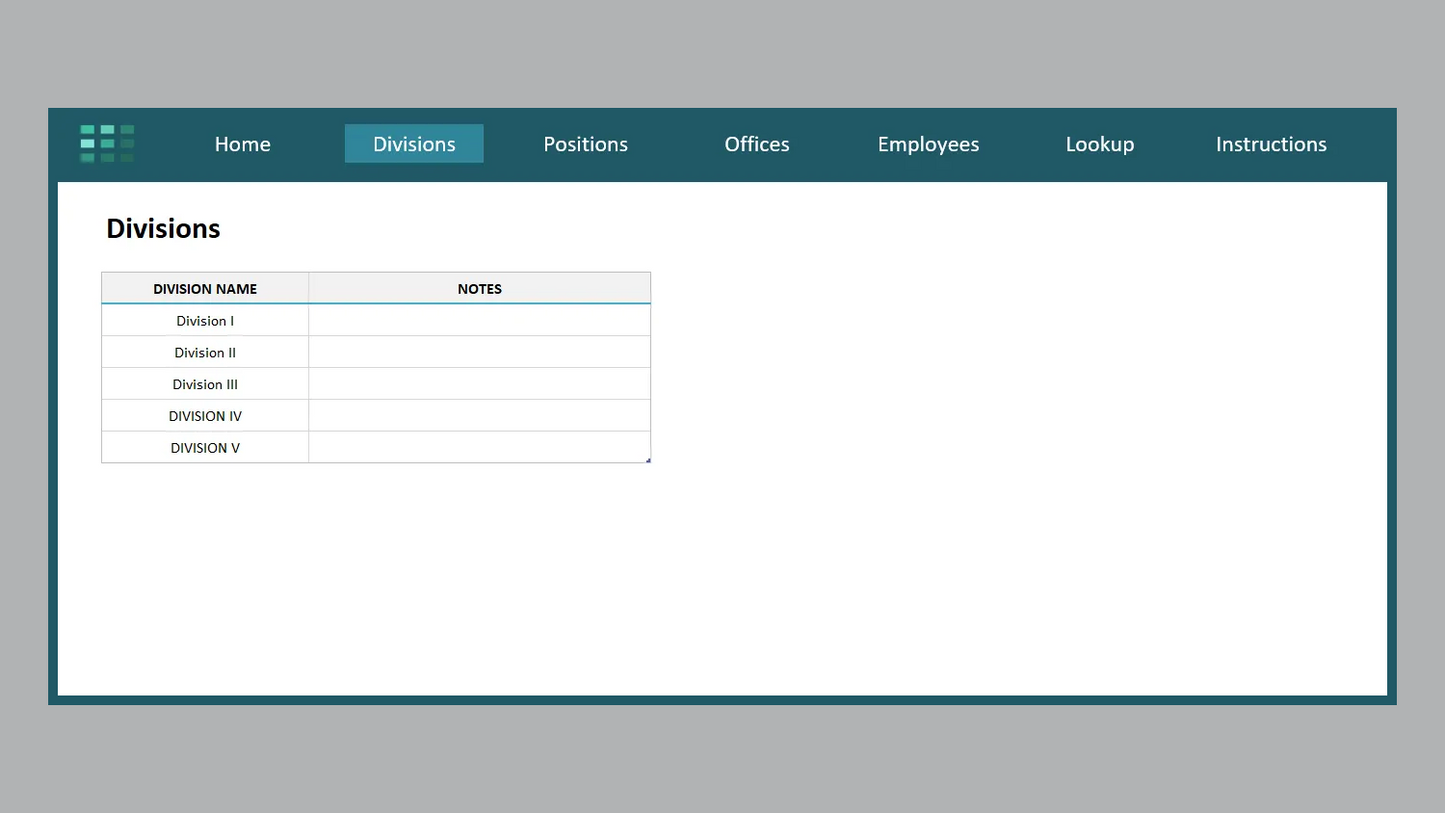The height and width of the screenshot is (813, 1445).
Task: Click the notes field beside Division III
Action: point(479,384)
